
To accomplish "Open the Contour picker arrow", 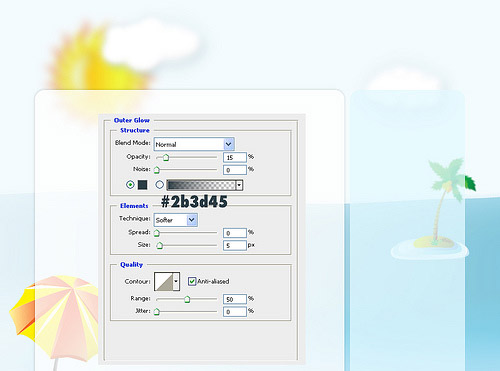I will [176, 281].
